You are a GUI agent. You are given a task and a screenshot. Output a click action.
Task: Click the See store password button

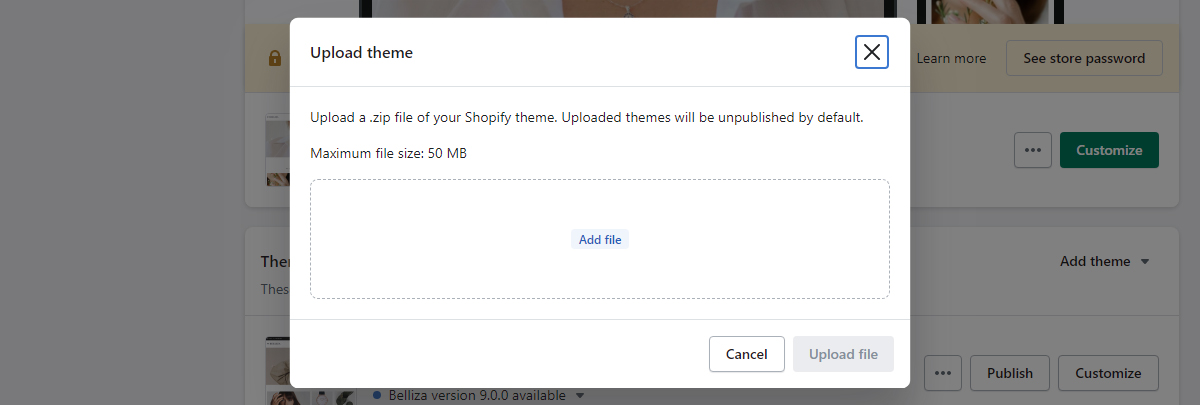coord(1084,58)
